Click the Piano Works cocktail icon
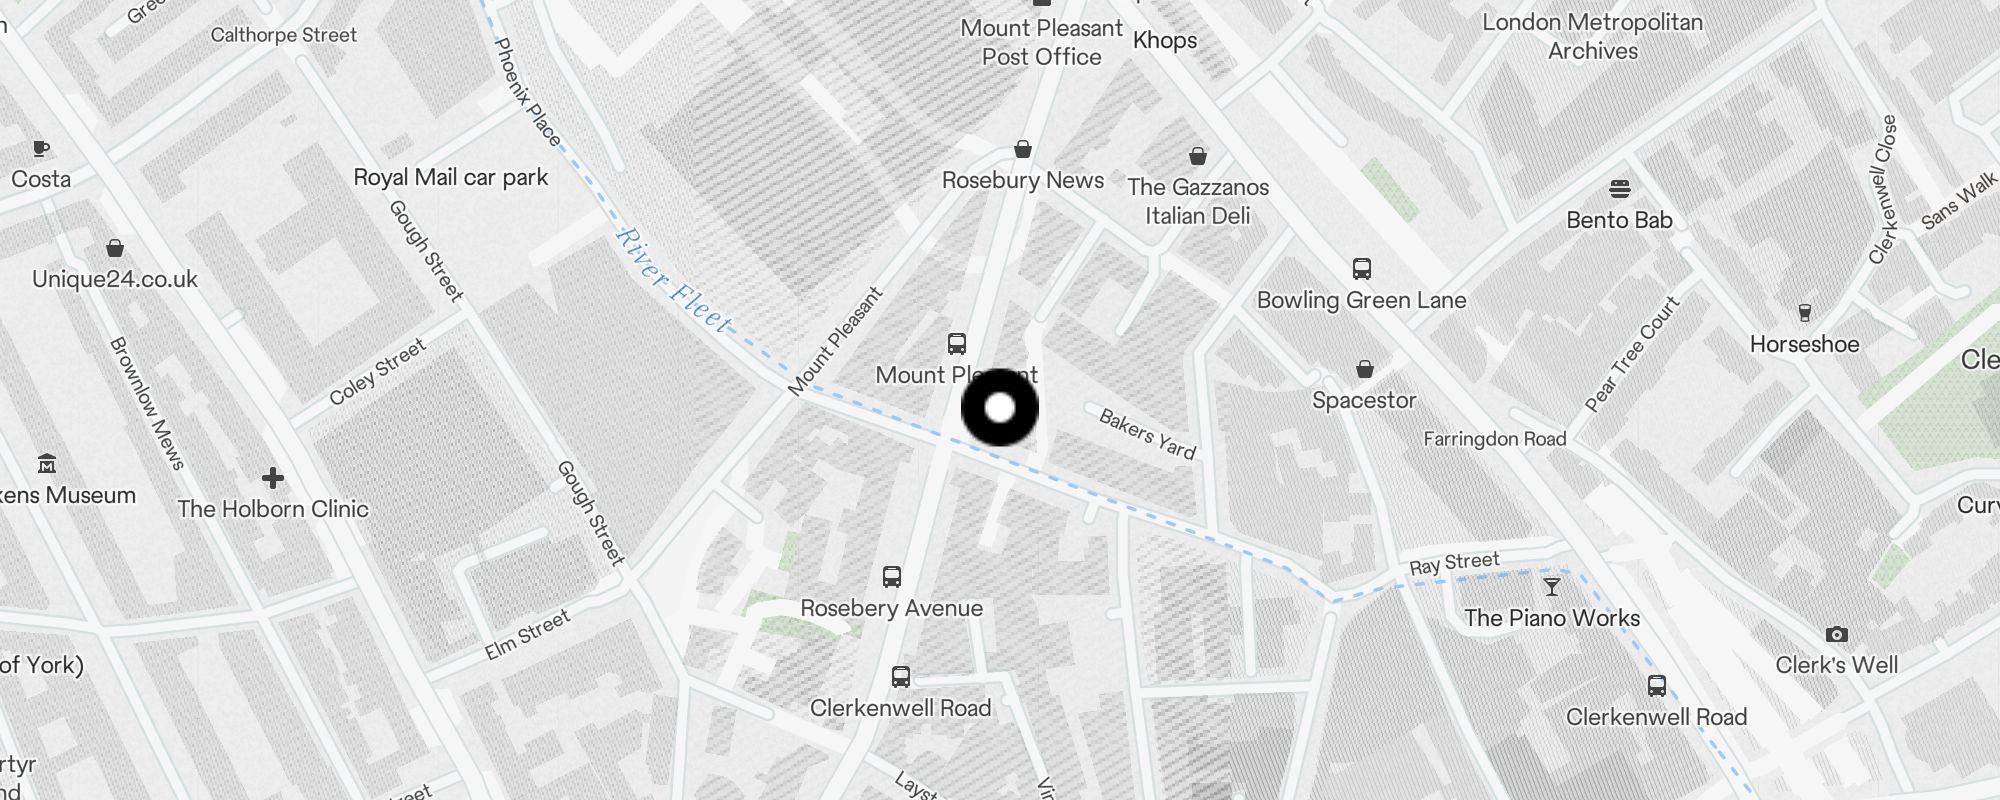Viewport: 2000px width, 800px height. 1552,587
